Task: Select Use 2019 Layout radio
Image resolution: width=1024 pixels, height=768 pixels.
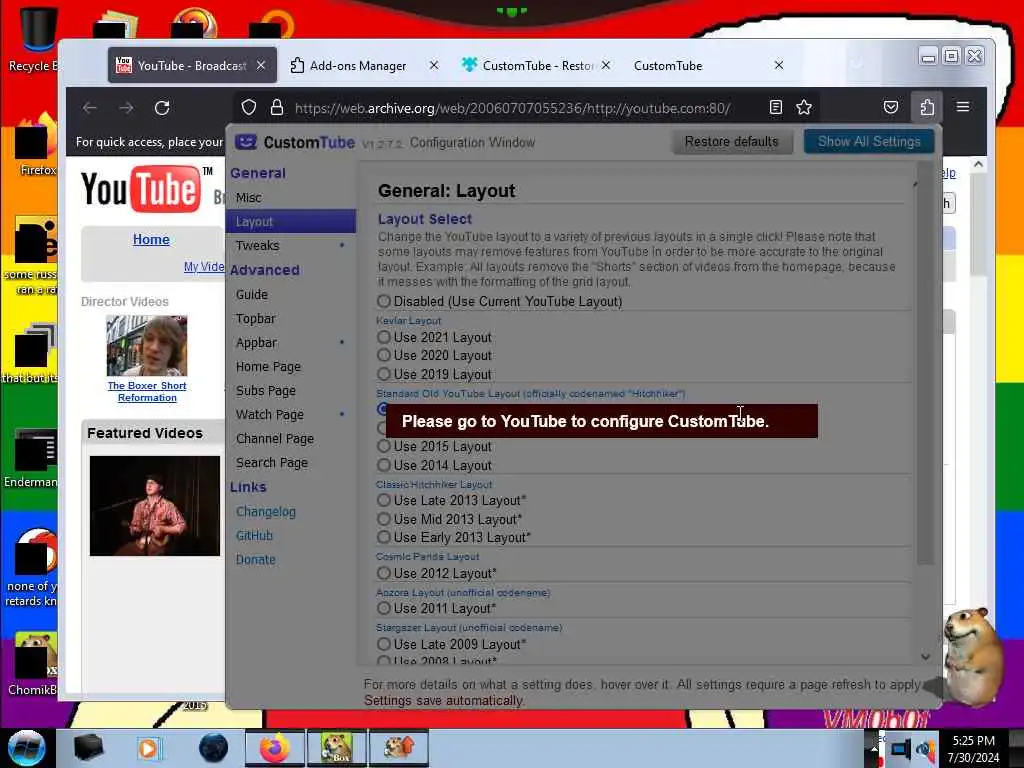Action: pos(383,374)
